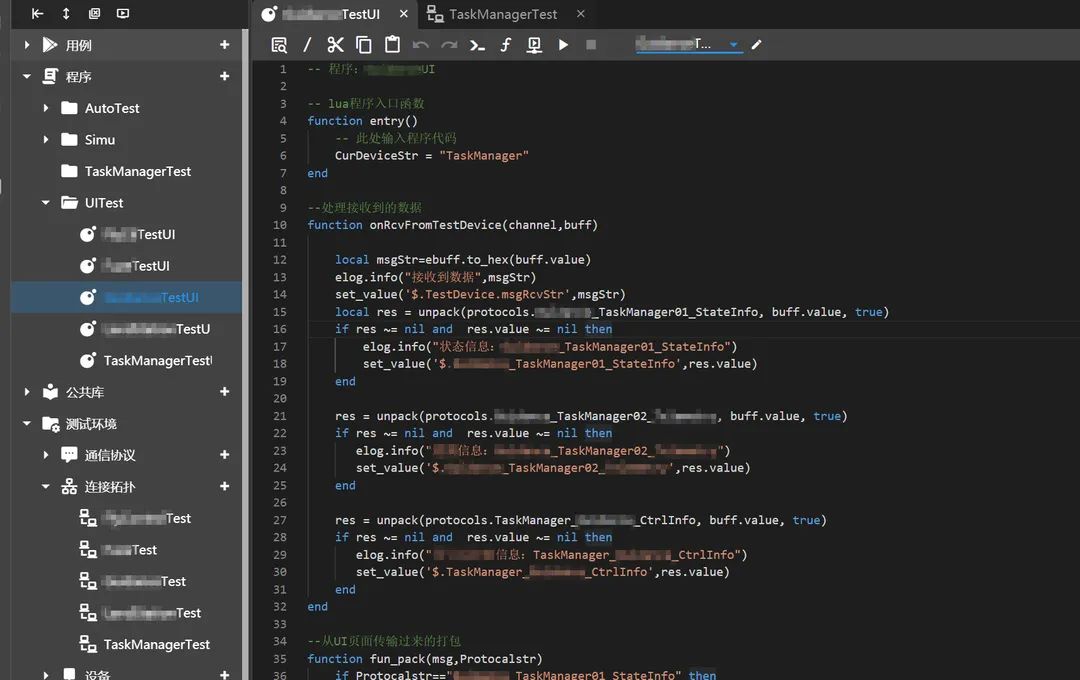
Task: Select the 测试环境 label
Action: [x=91, y=424]
